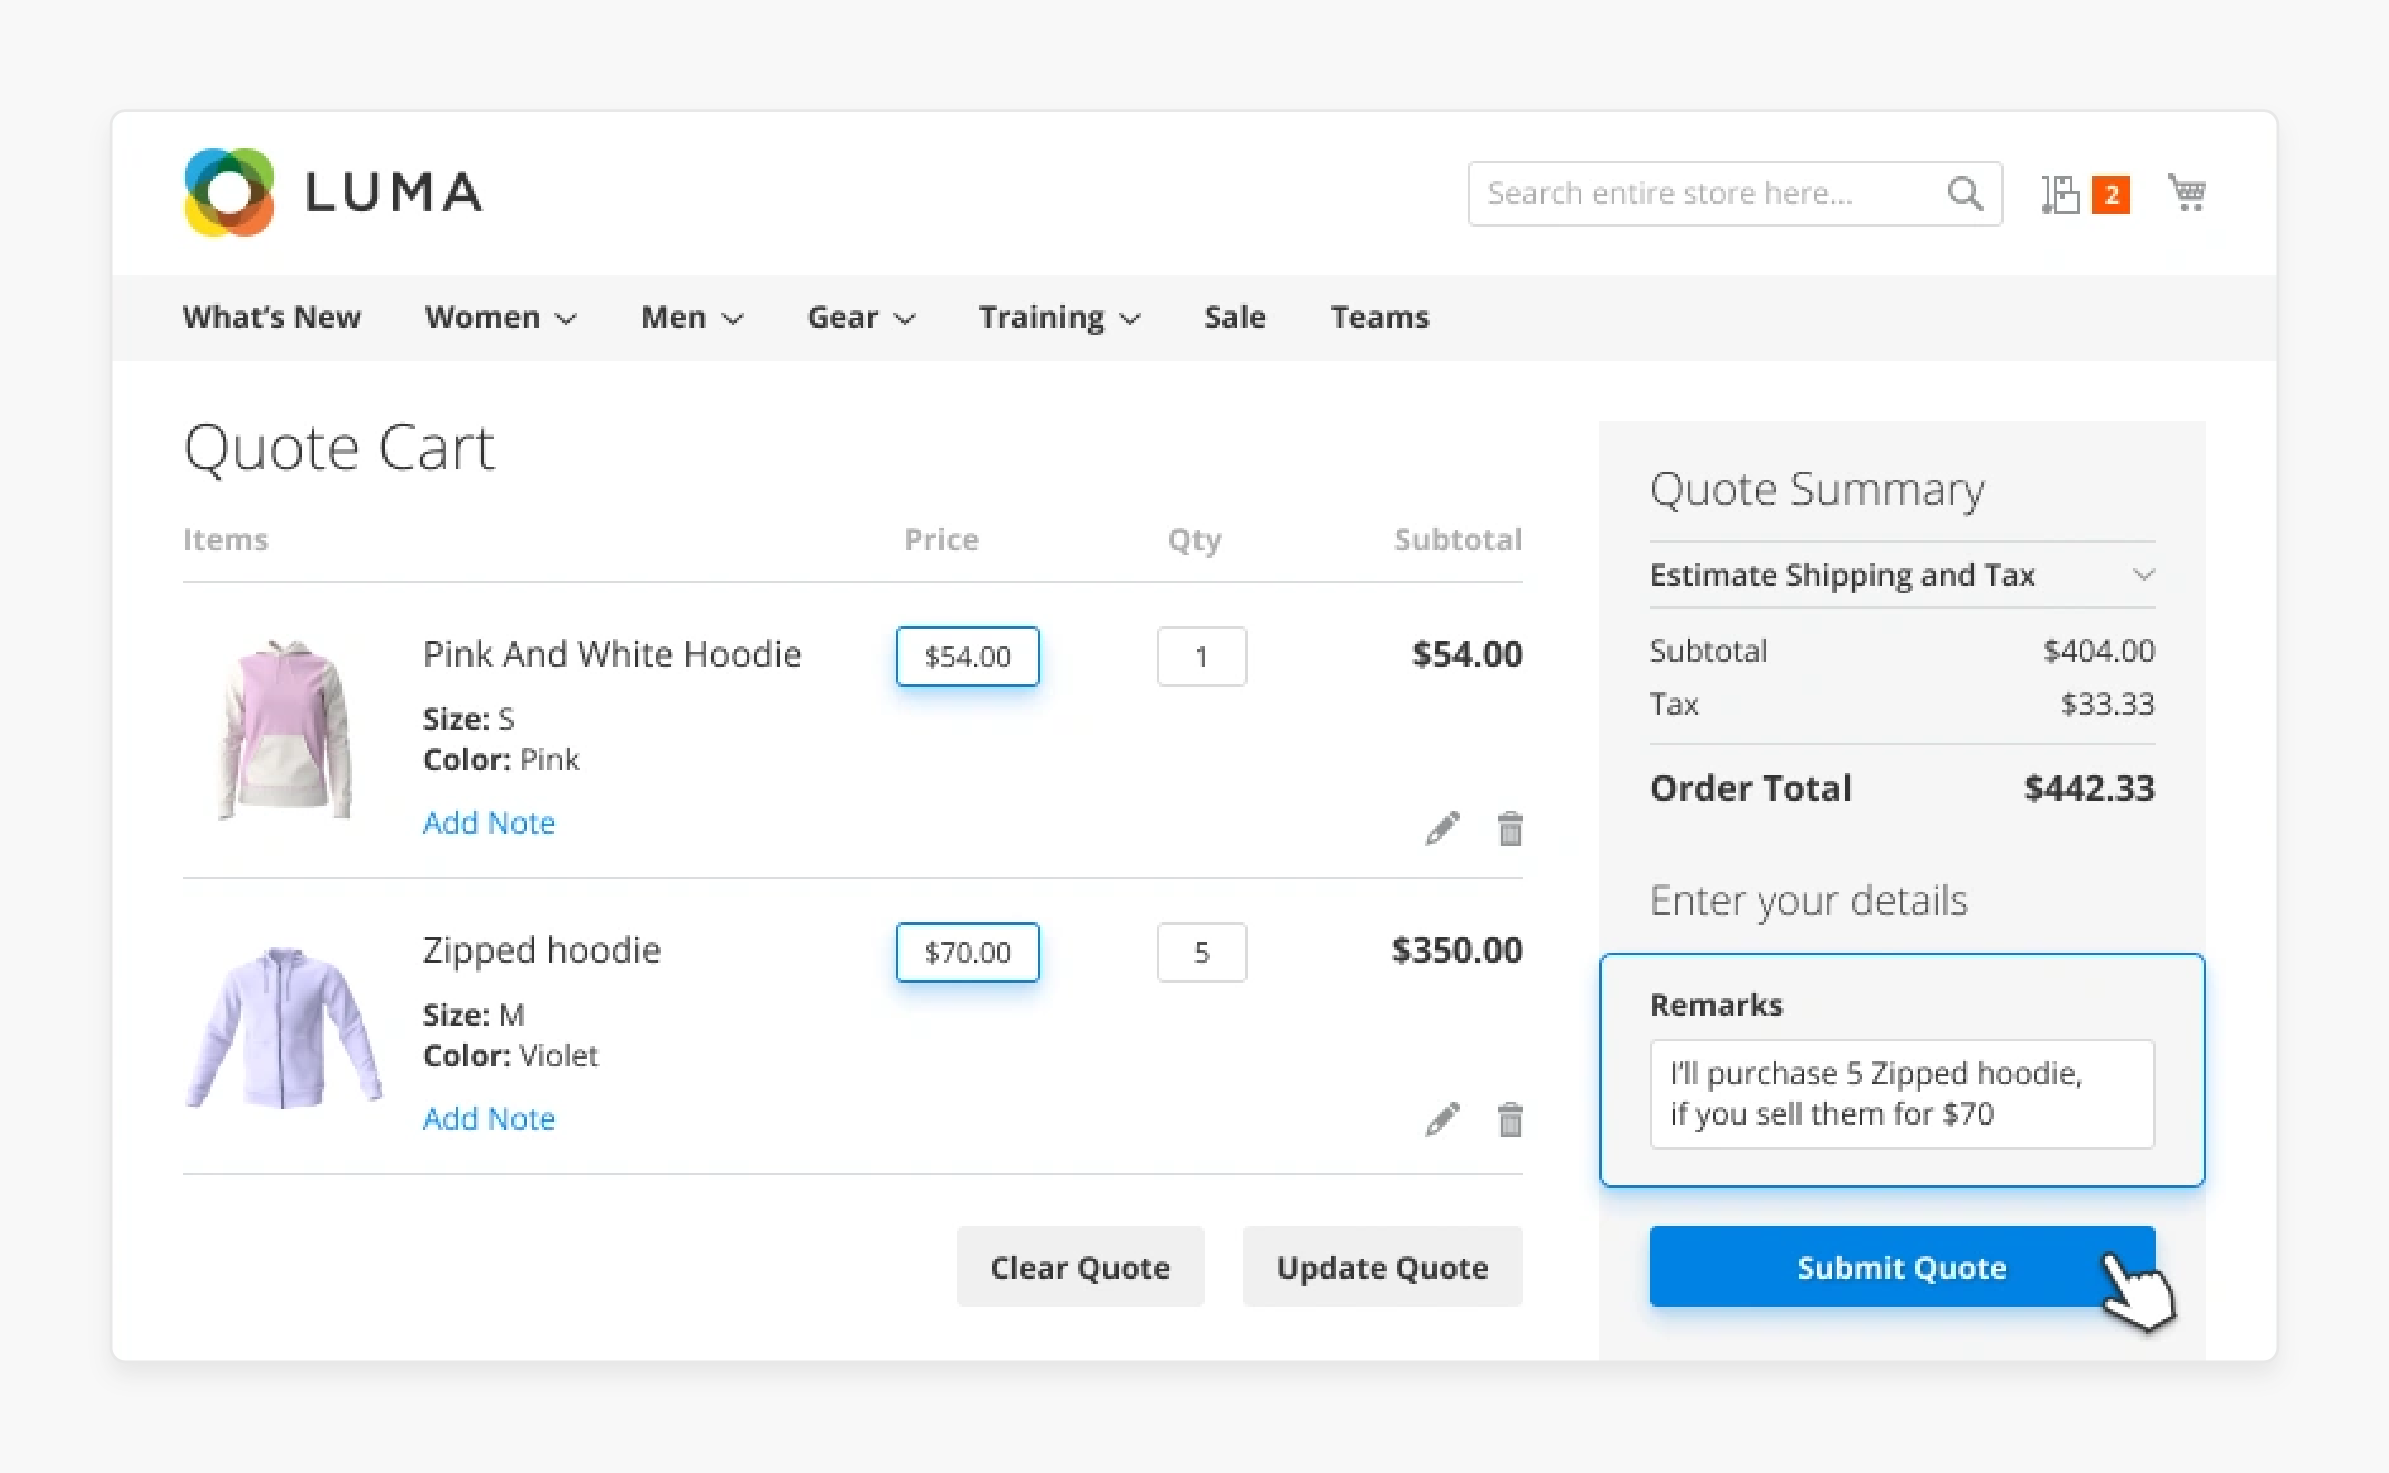This screenshot has height=1473, width=2389.
Task: Click the $70.00 price field
Action: coord(967,952)
